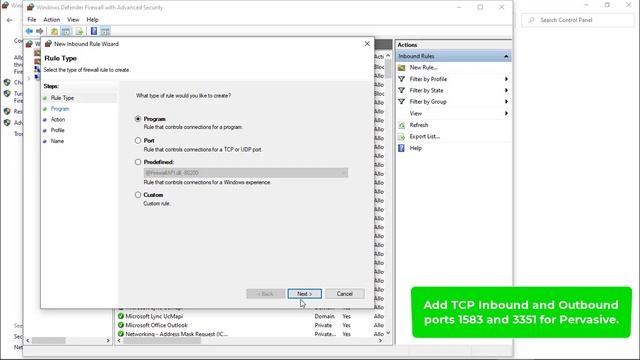Click the Filter by State funnel icon
640x360 pixels.
[x=402, y=90]
